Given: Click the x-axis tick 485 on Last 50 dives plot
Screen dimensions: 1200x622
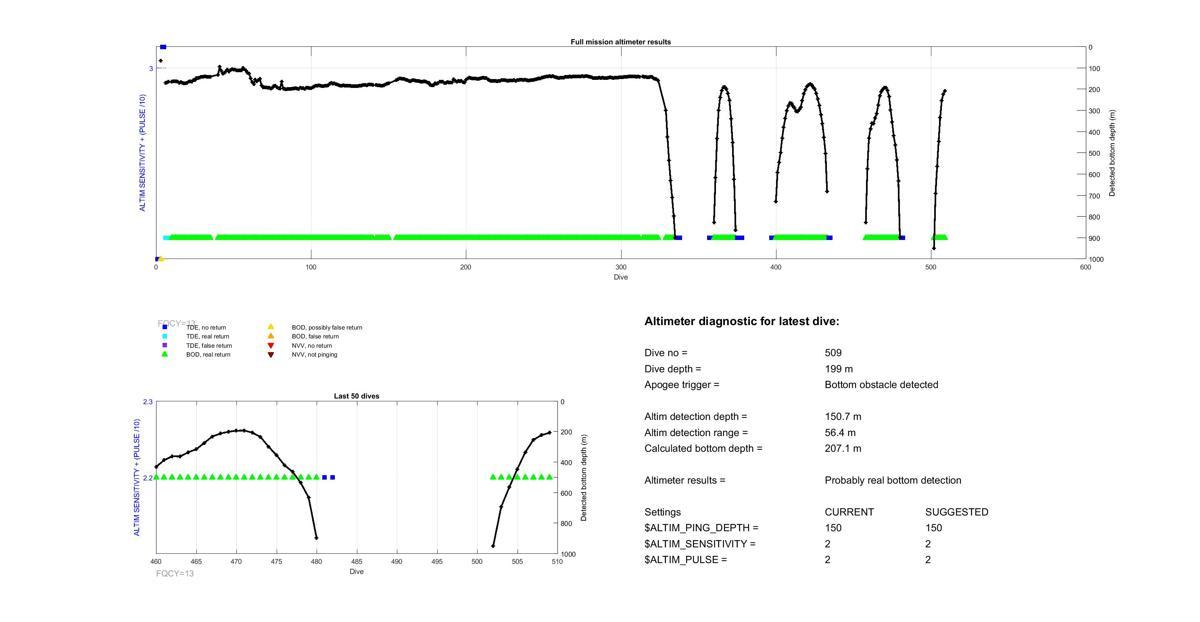Looking at the screenshot, I should pyautogui.click(x=357, y=562).
